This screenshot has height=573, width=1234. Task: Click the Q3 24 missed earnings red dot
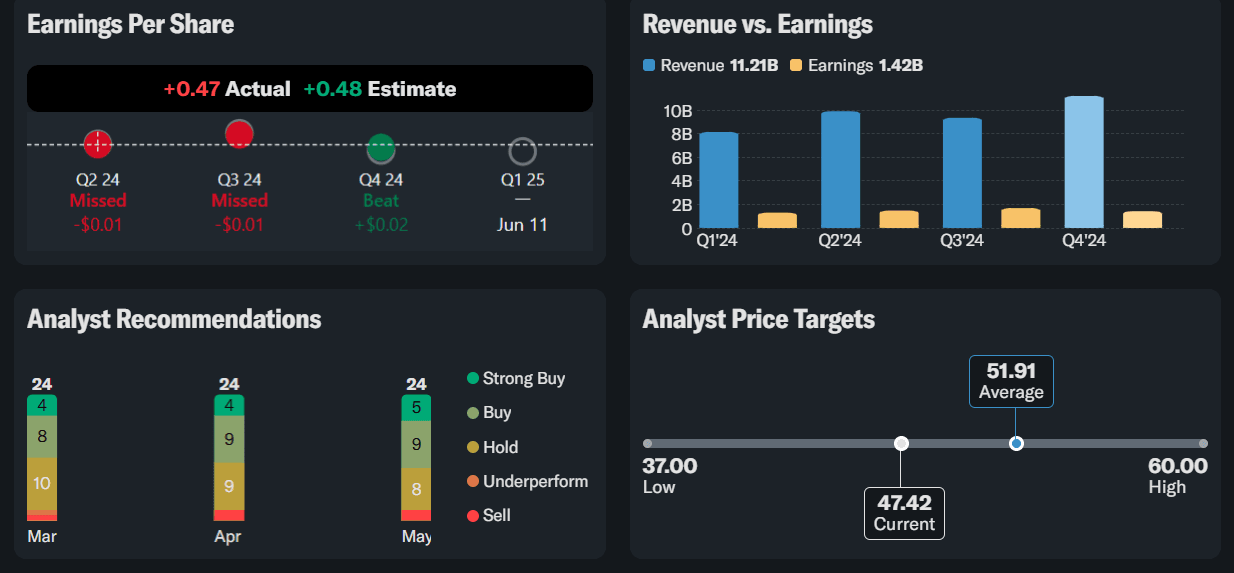(239, 134)
